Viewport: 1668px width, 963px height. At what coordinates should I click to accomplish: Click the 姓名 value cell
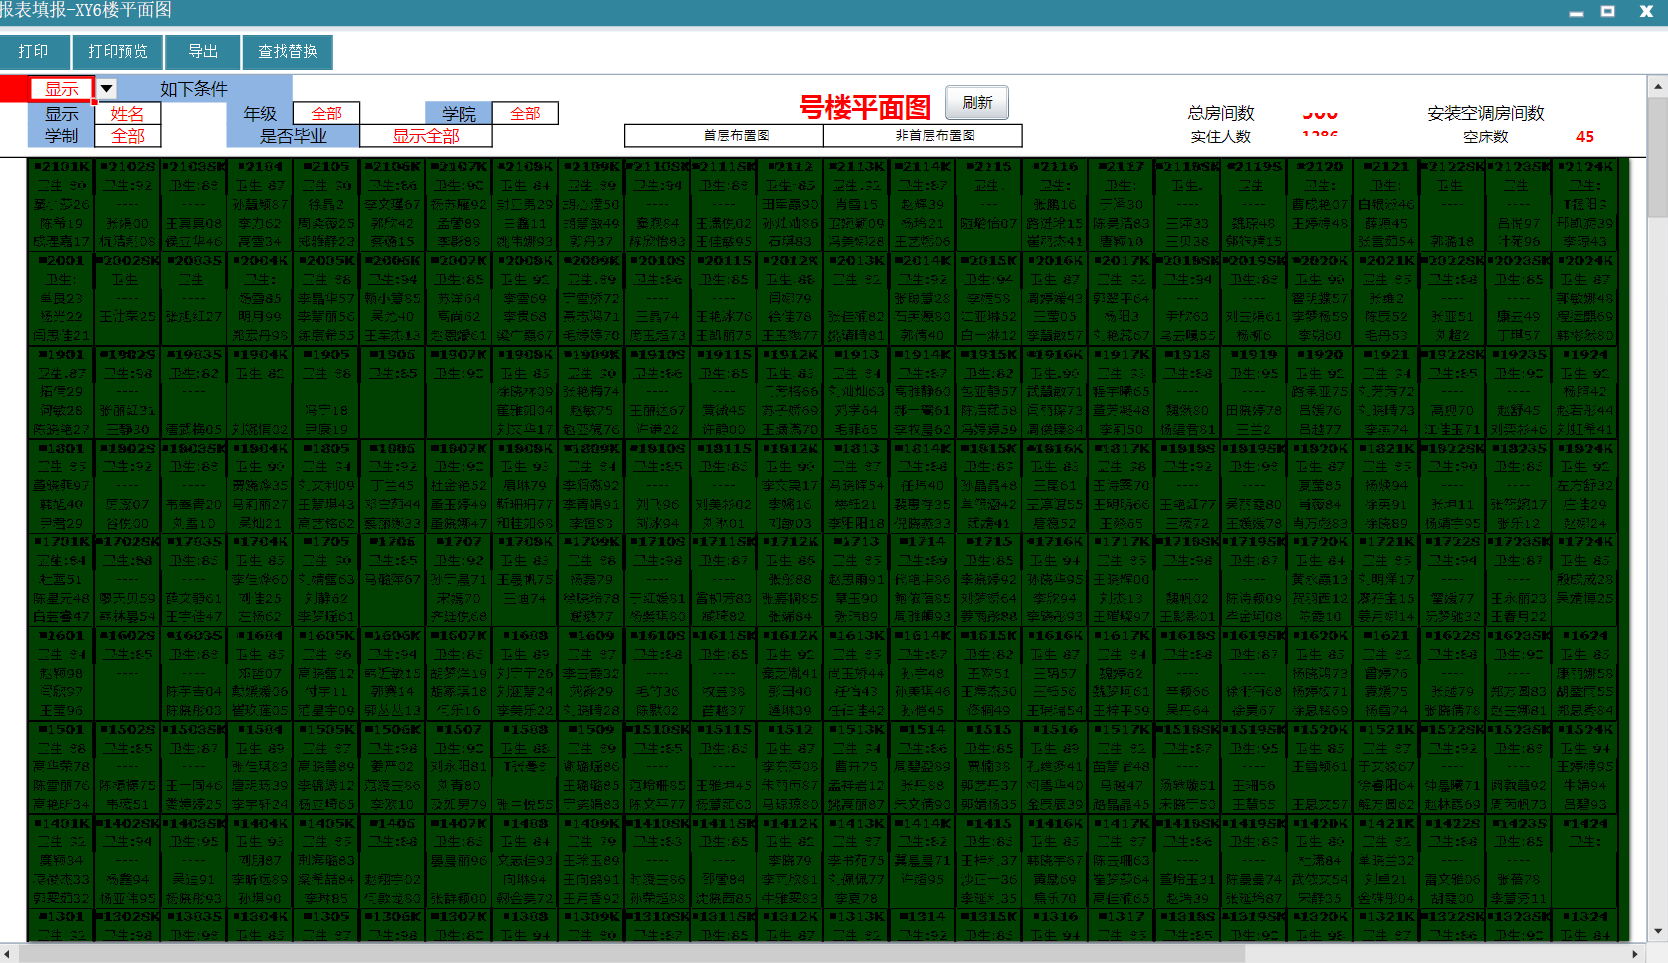pos(127,114)
